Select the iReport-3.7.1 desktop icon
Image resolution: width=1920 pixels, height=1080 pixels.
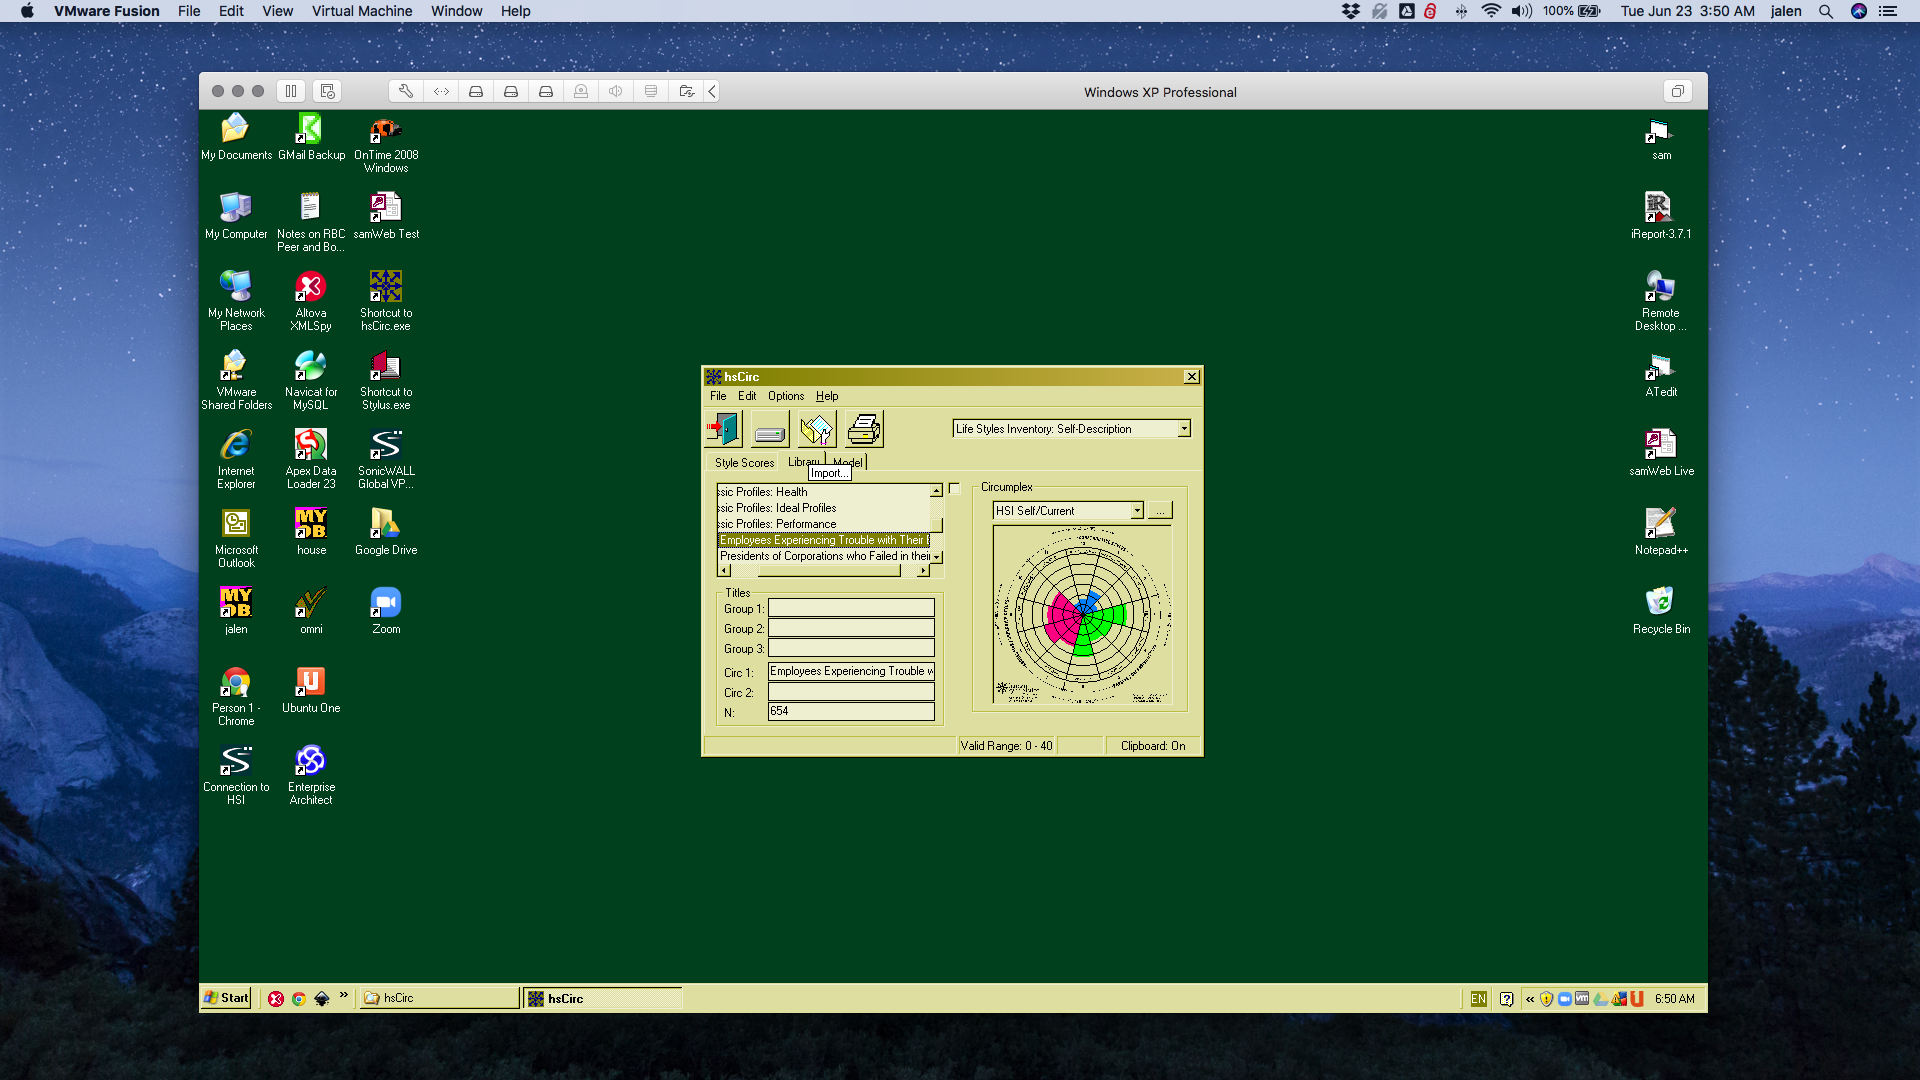click(x=1661, y=215)
